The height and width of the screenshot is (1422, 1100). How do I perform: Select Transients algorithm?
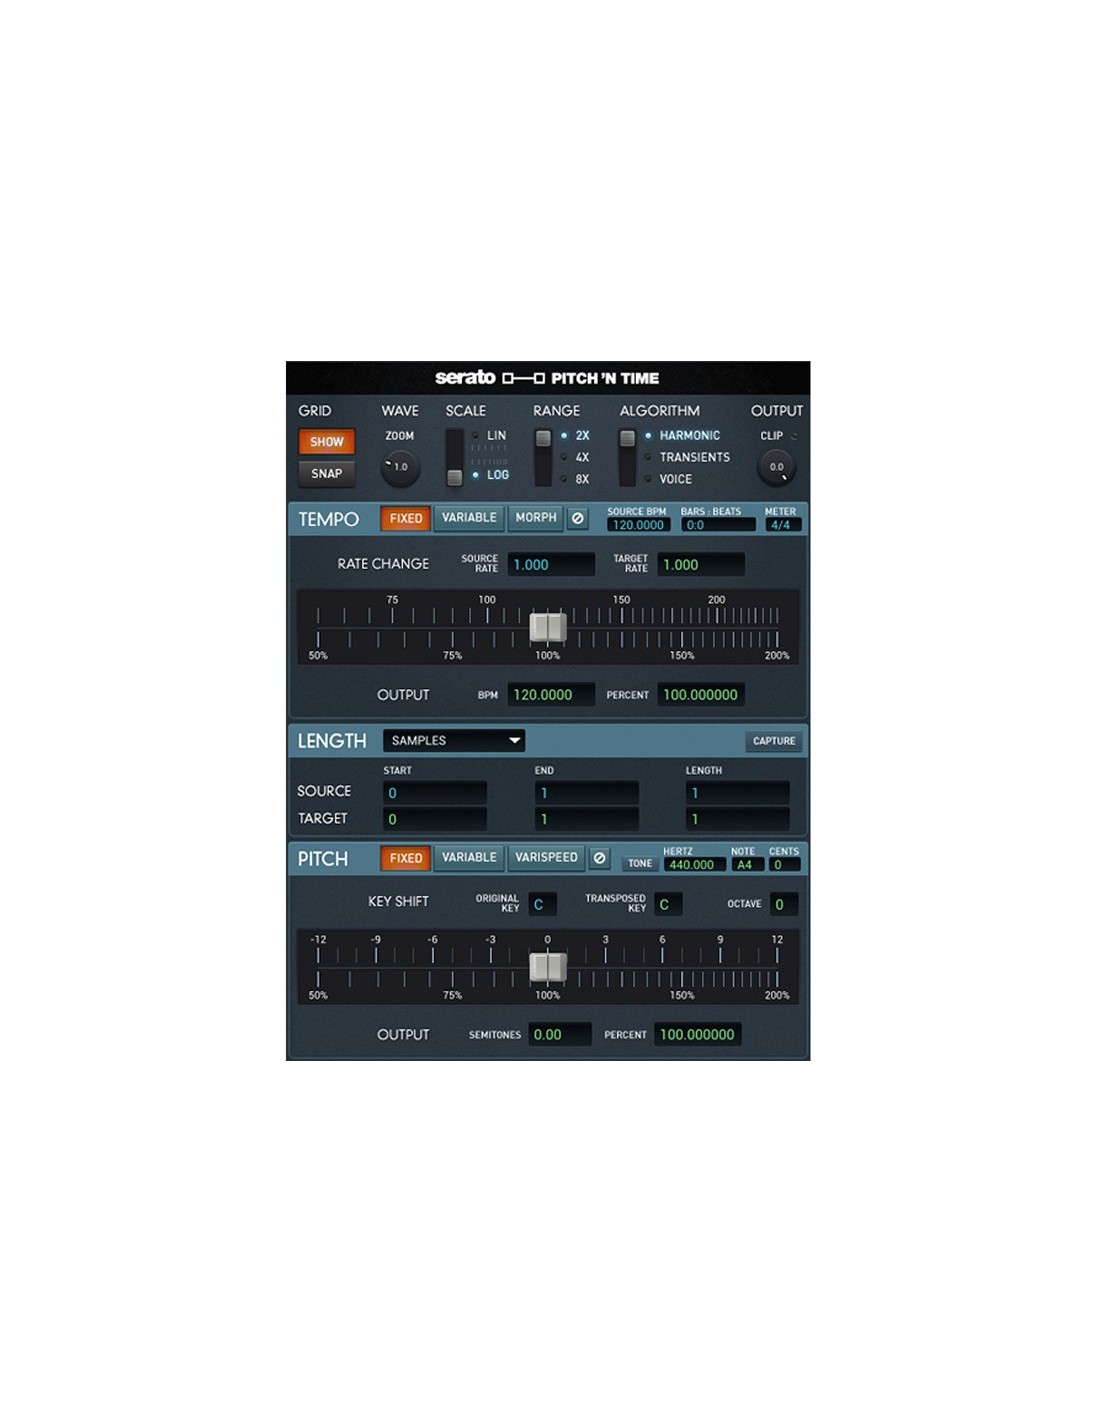[x=694, y=458]
